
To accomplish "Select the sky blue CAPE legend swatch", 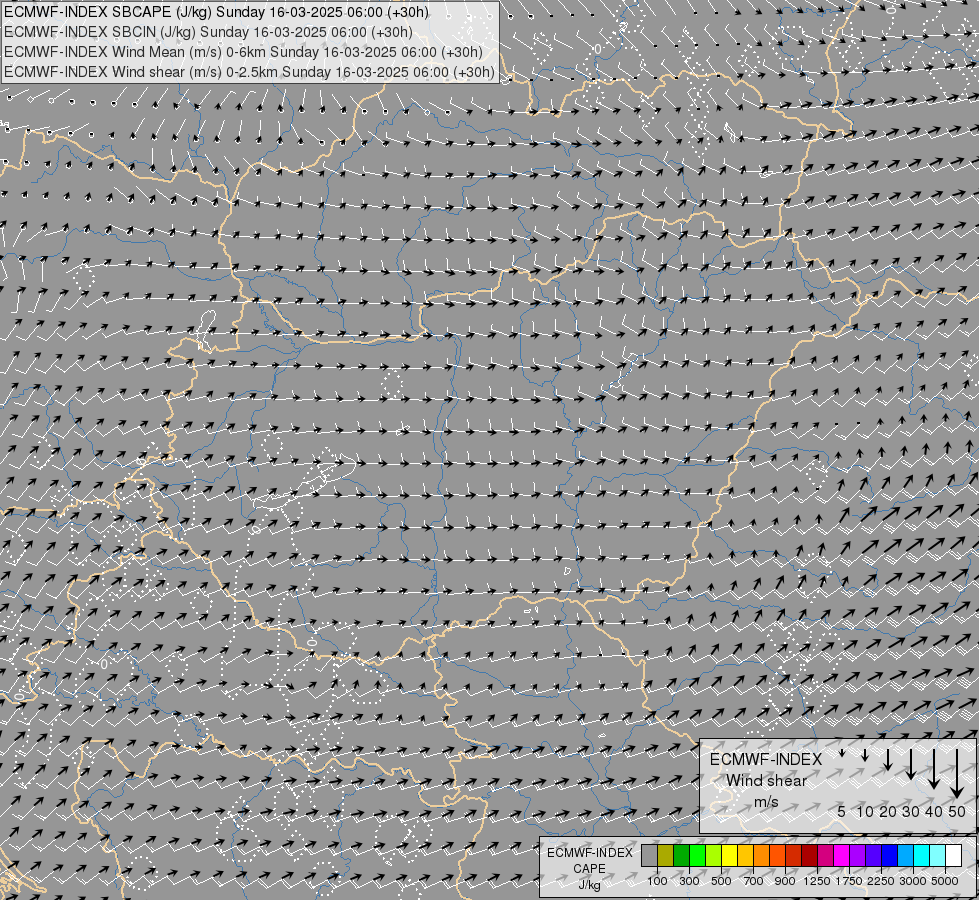I will tap(906, 855).
